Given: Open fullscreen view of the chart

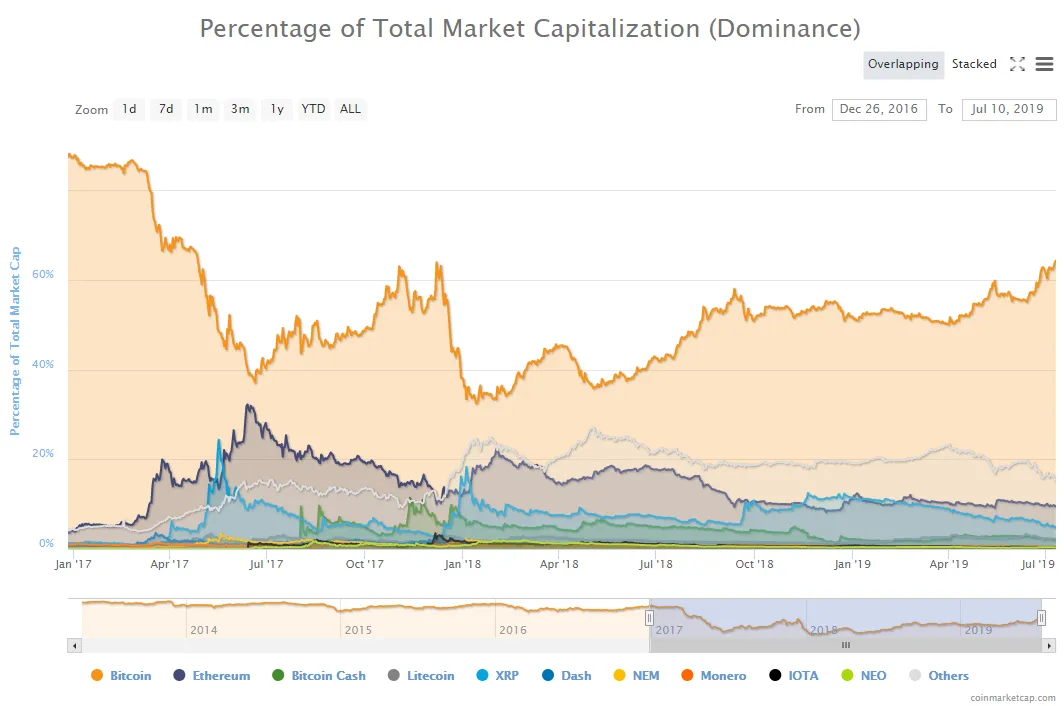Looking at the screenshot, I should 1016,64.
